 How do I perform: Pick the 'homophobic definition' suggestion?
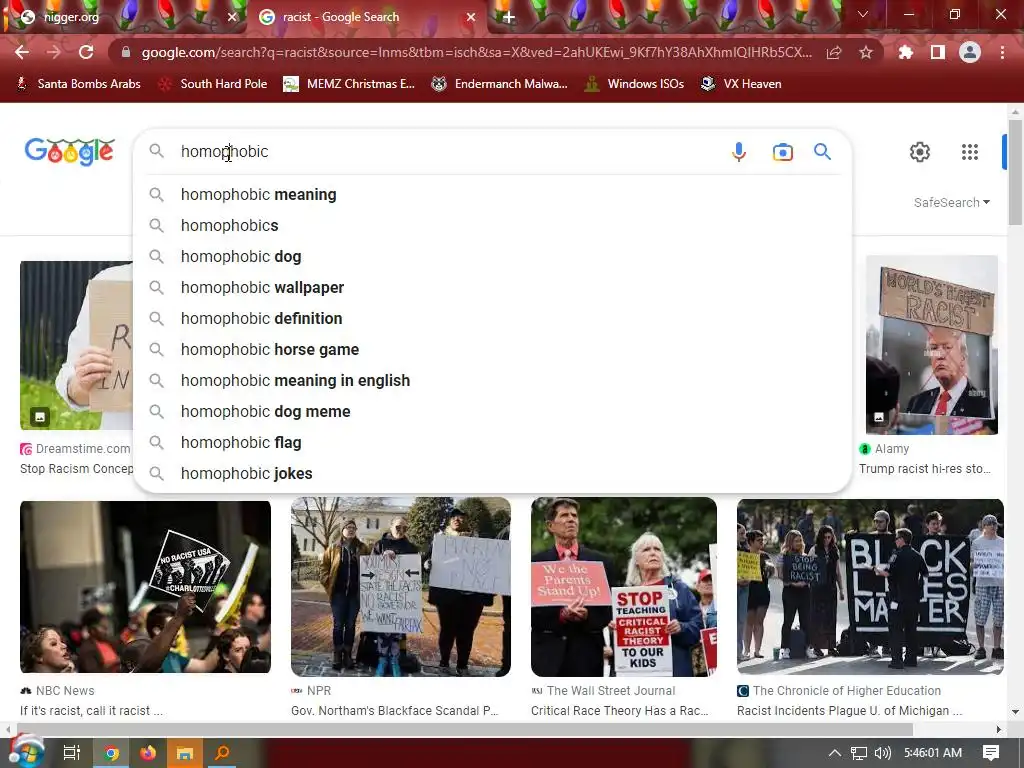coord(492,319)
